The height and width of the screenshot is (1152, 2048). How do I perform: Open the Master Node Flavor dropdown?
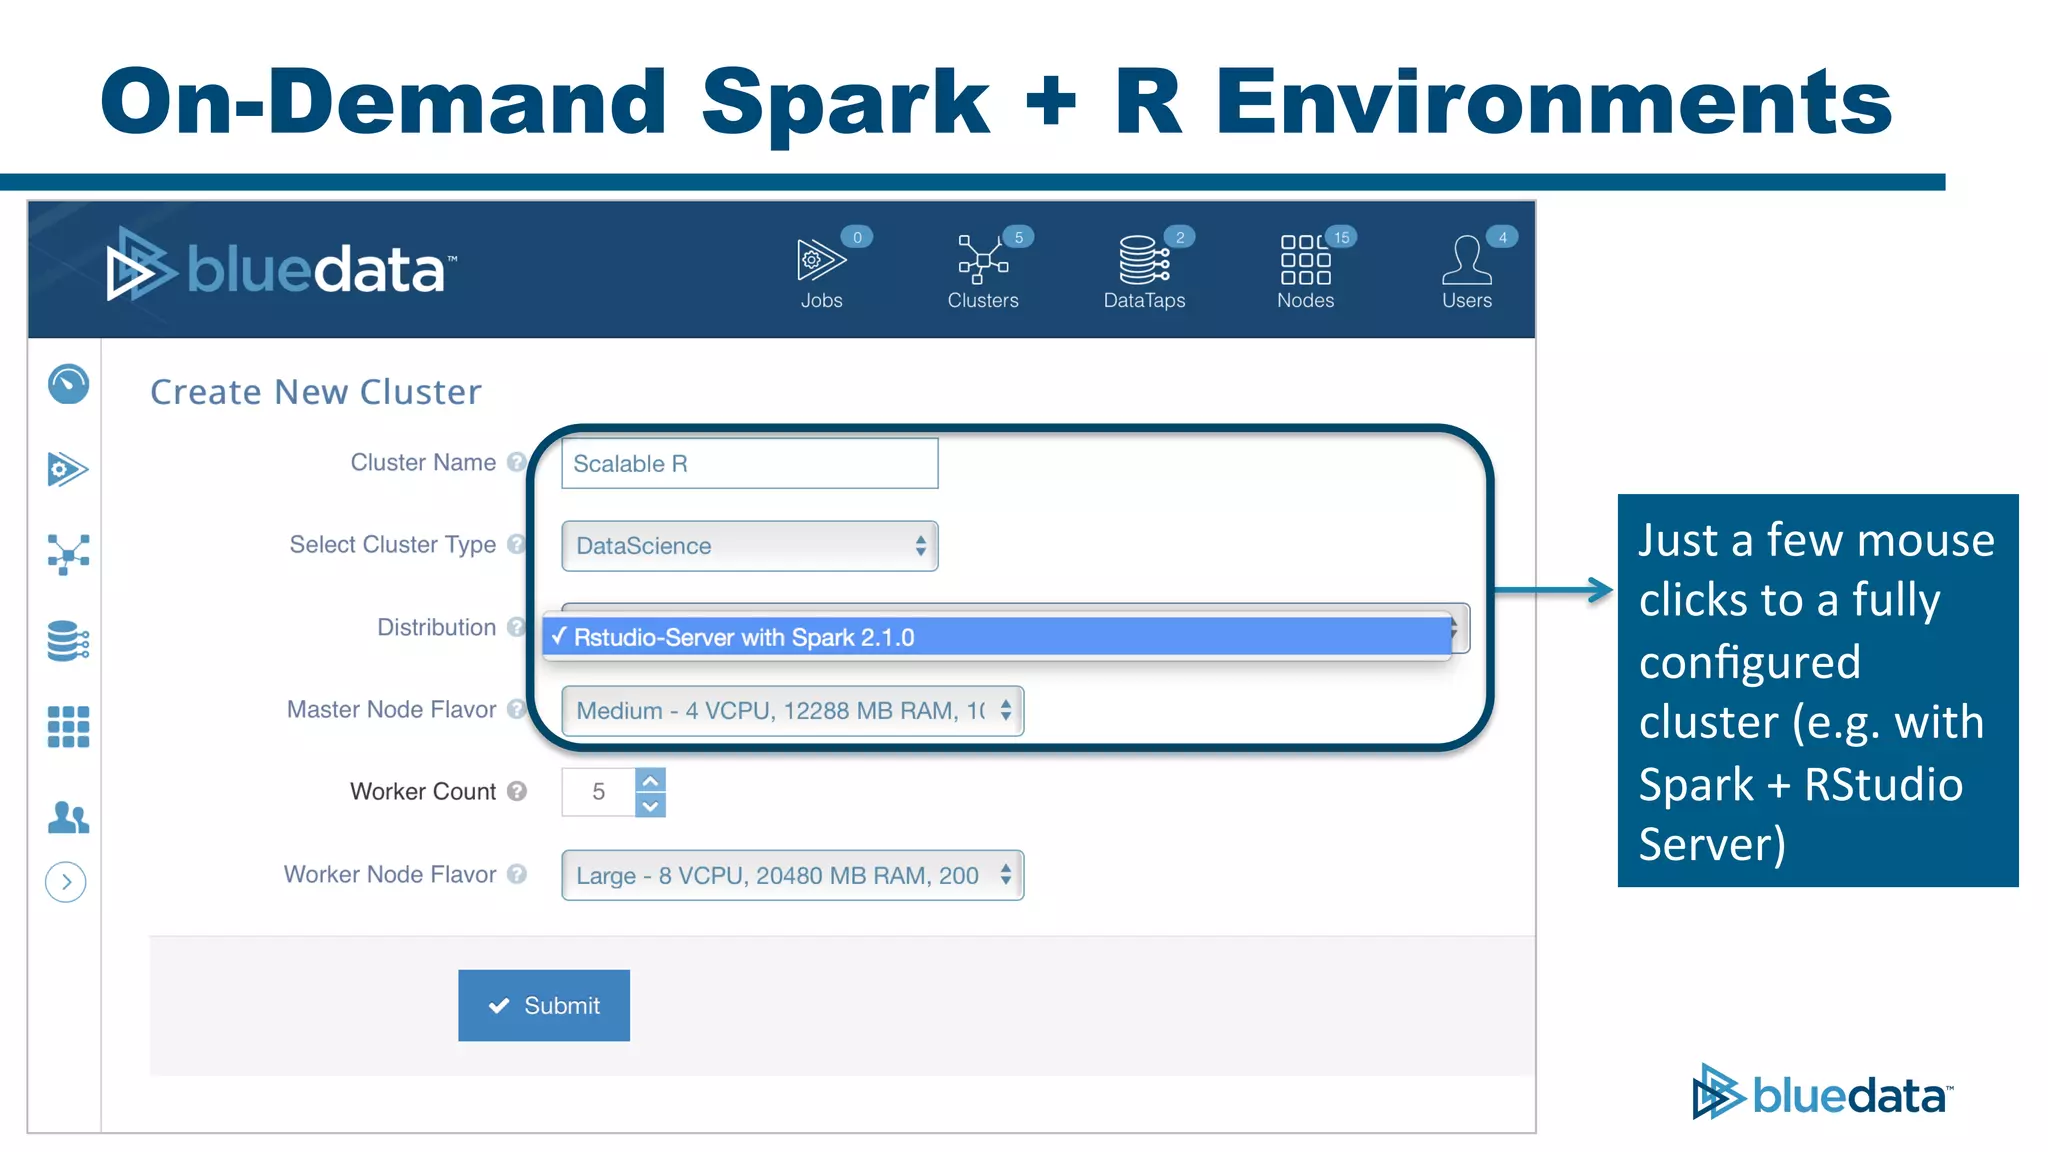(x=792, y=711)
